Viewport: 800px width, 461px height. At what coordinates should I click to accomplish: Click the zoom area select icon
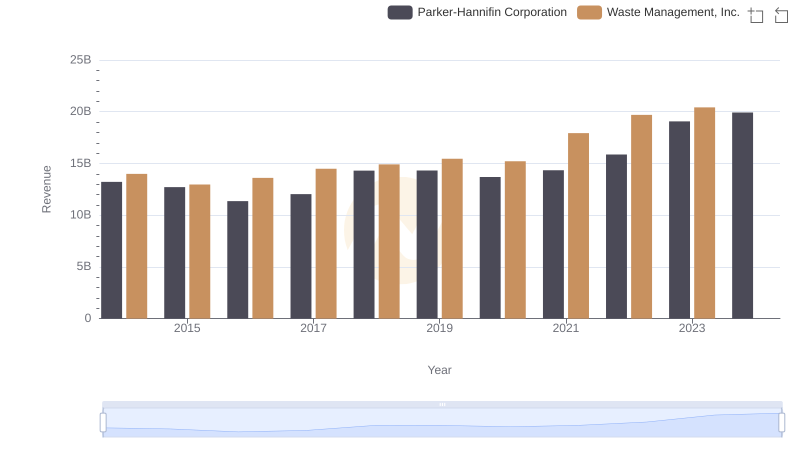click(756, 15)
